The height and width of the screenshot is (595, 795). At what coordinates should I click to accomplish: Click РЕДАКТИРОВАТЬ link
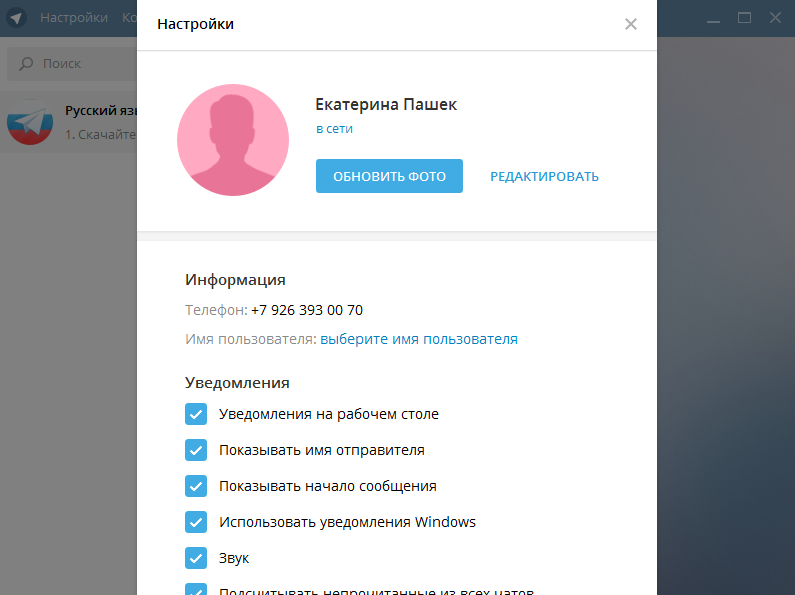tap(544, 176)
